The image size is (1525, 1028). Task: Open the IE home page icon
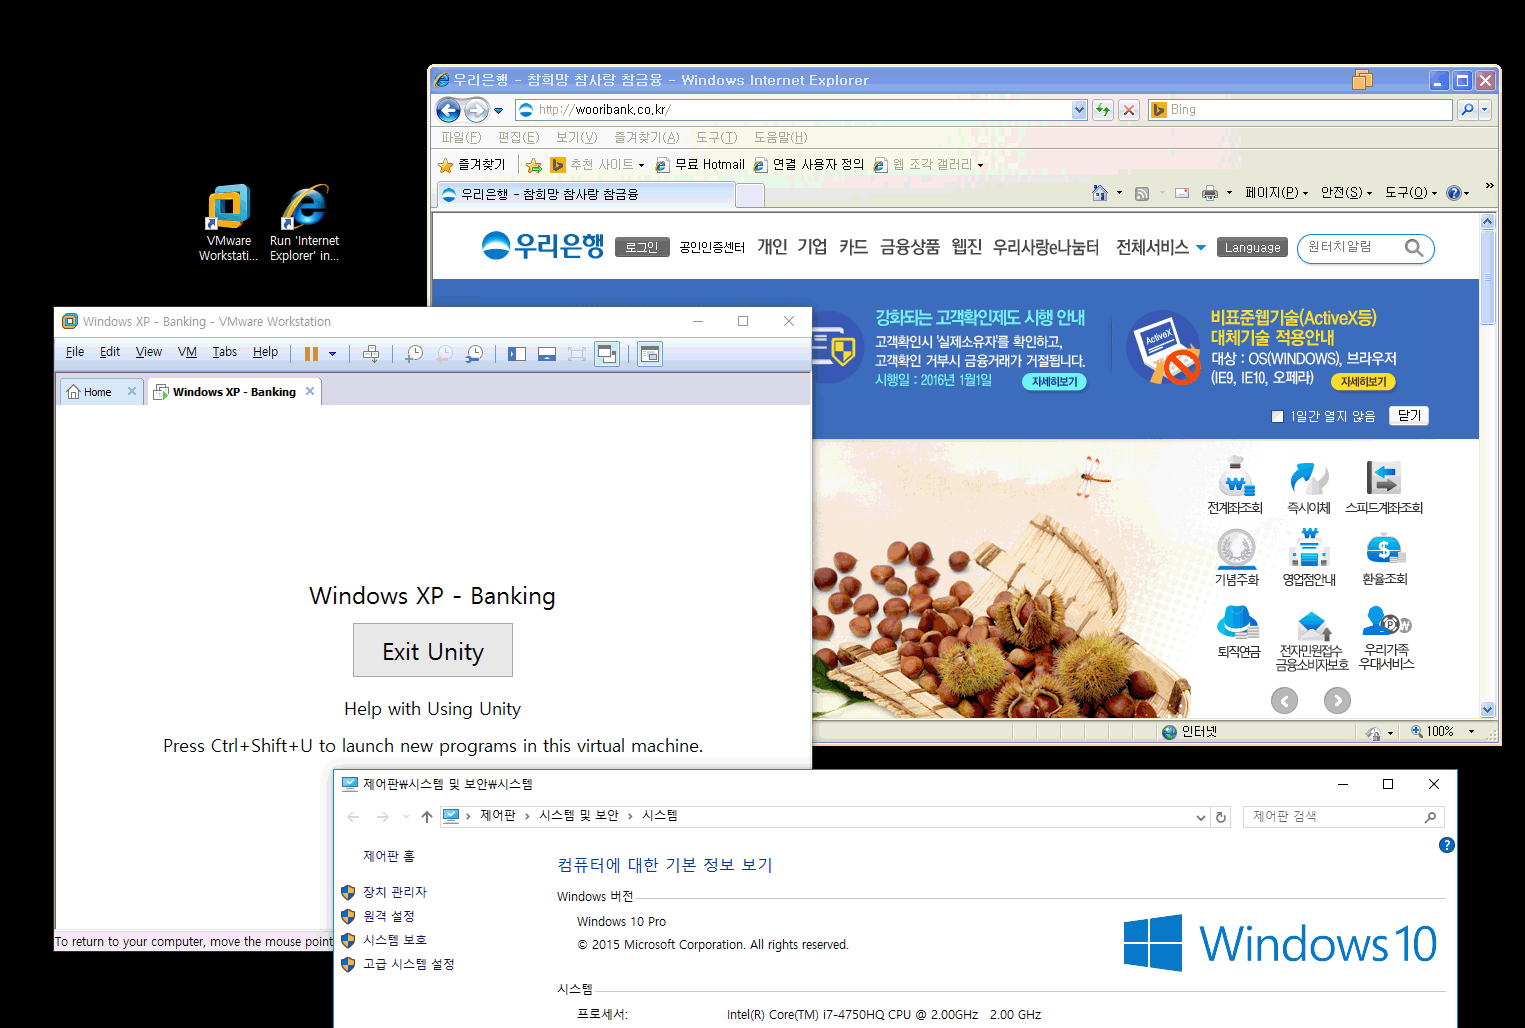point(1100,193)
